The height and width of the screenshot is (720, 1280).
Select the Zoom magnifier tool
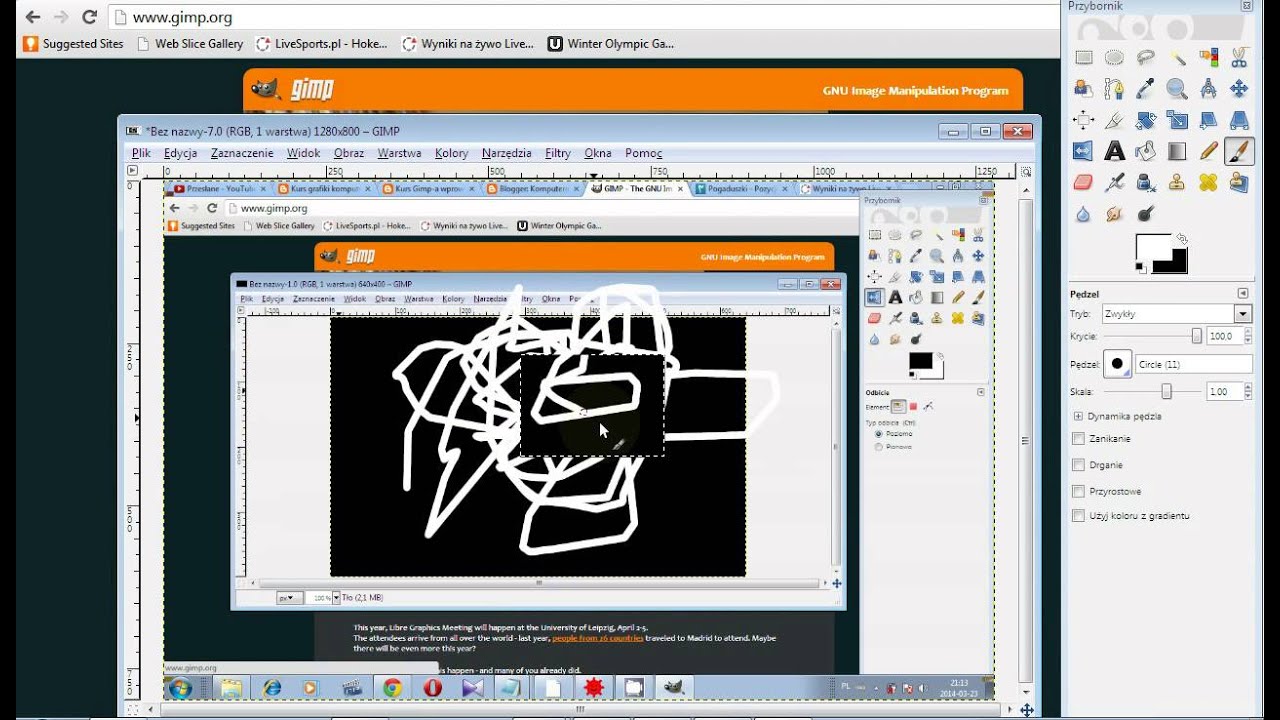(1177, 89)
